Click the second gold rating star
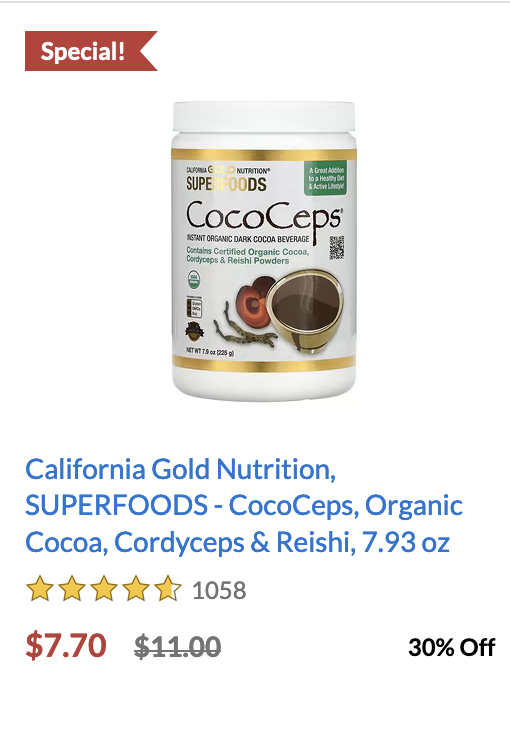Viewport: 510px width, 732px height. click(x=72, y=589)
